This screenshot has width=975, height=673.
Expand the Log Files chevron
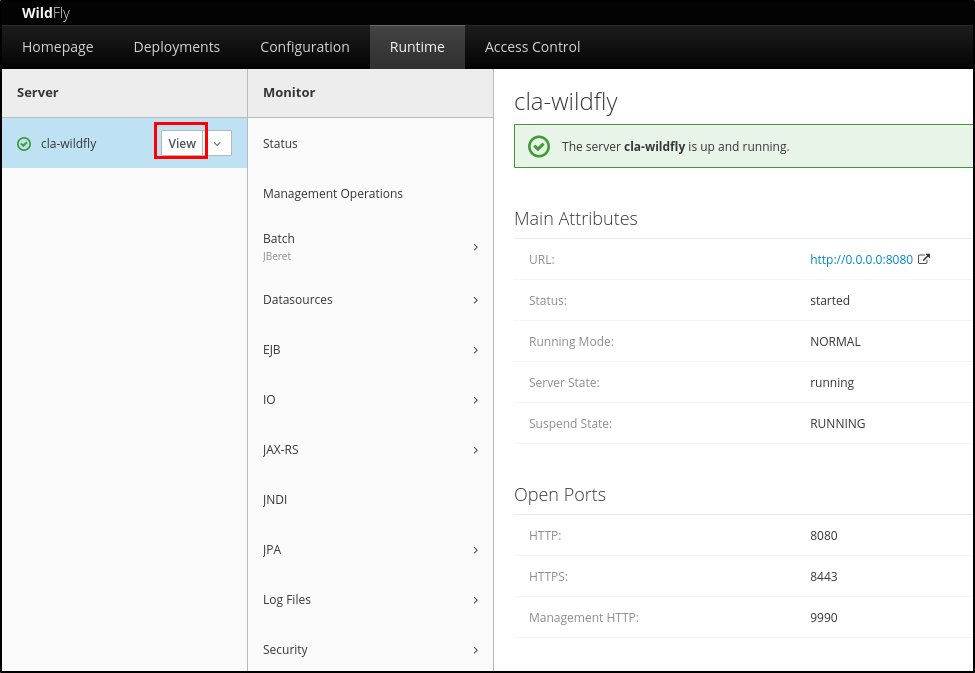(476, 600)
